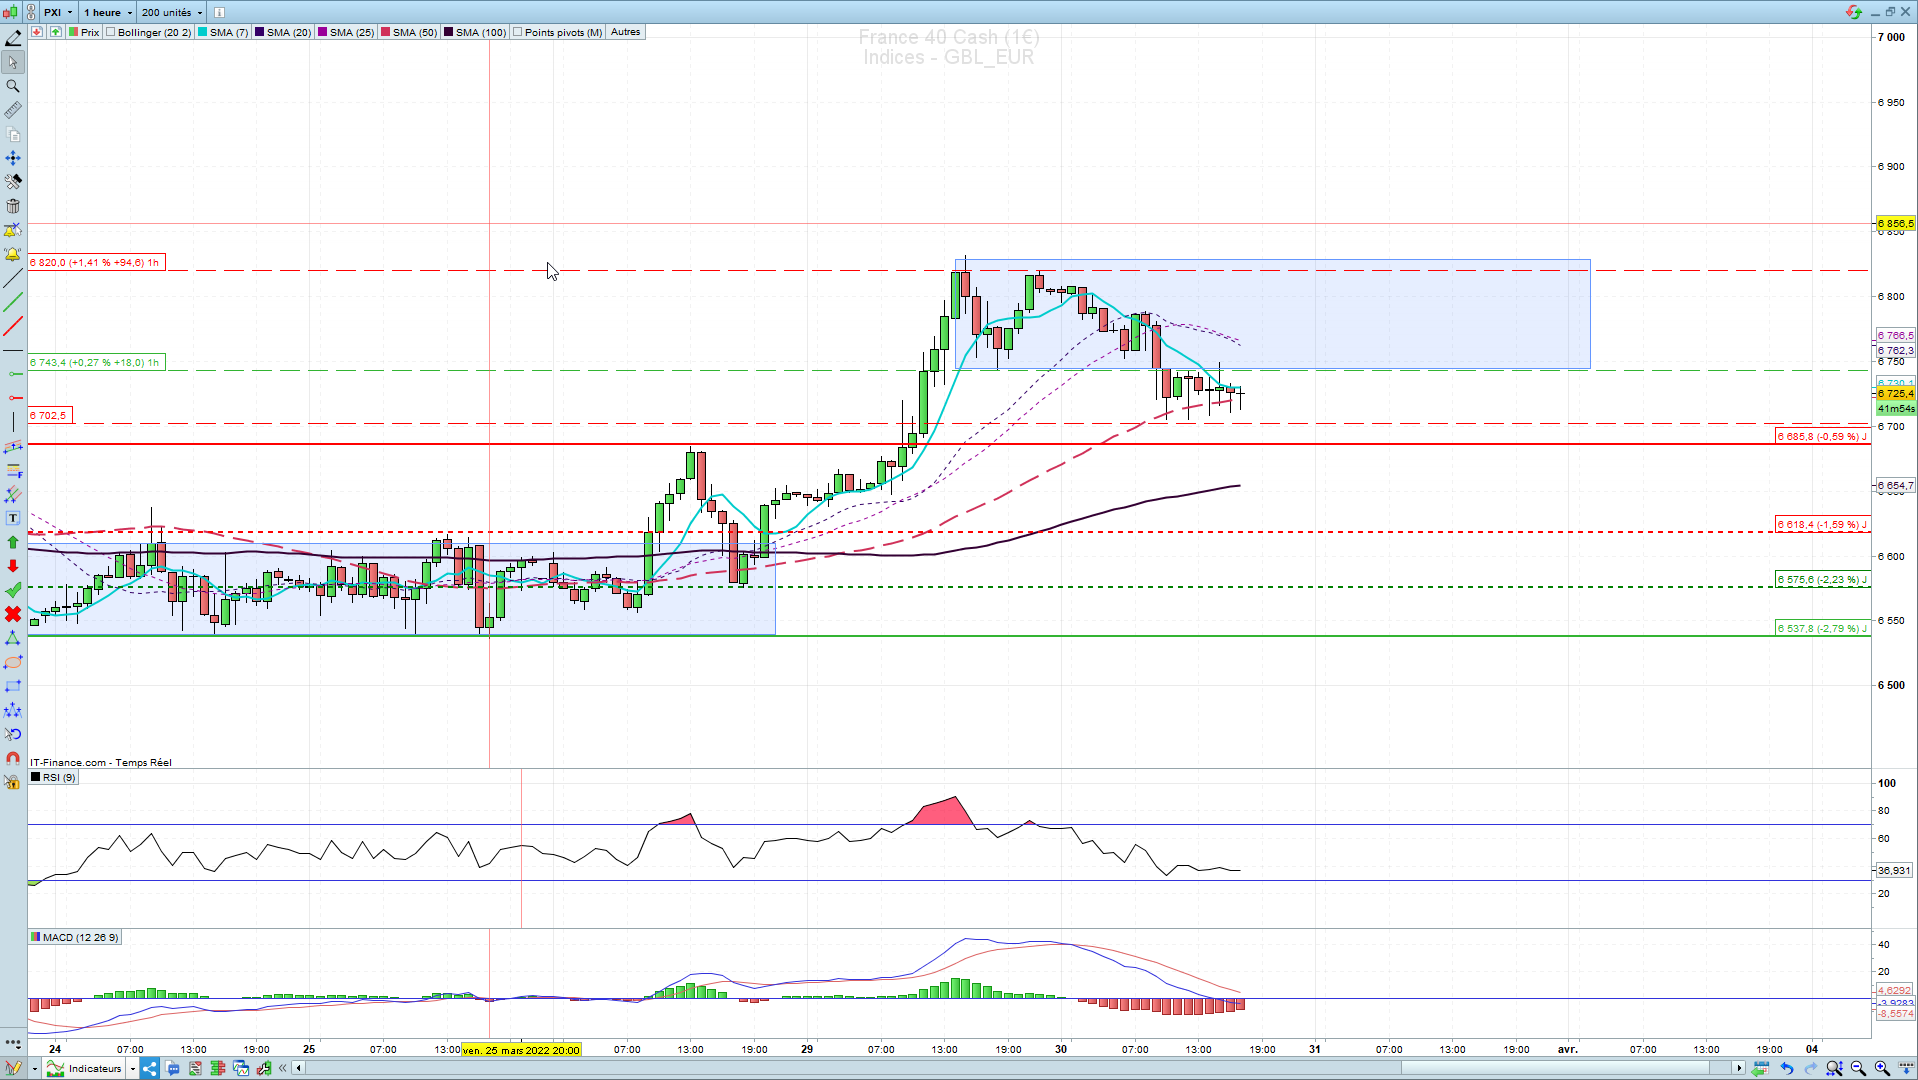Select the green trend line tool
Screen dimensions: 1918x1080
[x=13, y=302]
